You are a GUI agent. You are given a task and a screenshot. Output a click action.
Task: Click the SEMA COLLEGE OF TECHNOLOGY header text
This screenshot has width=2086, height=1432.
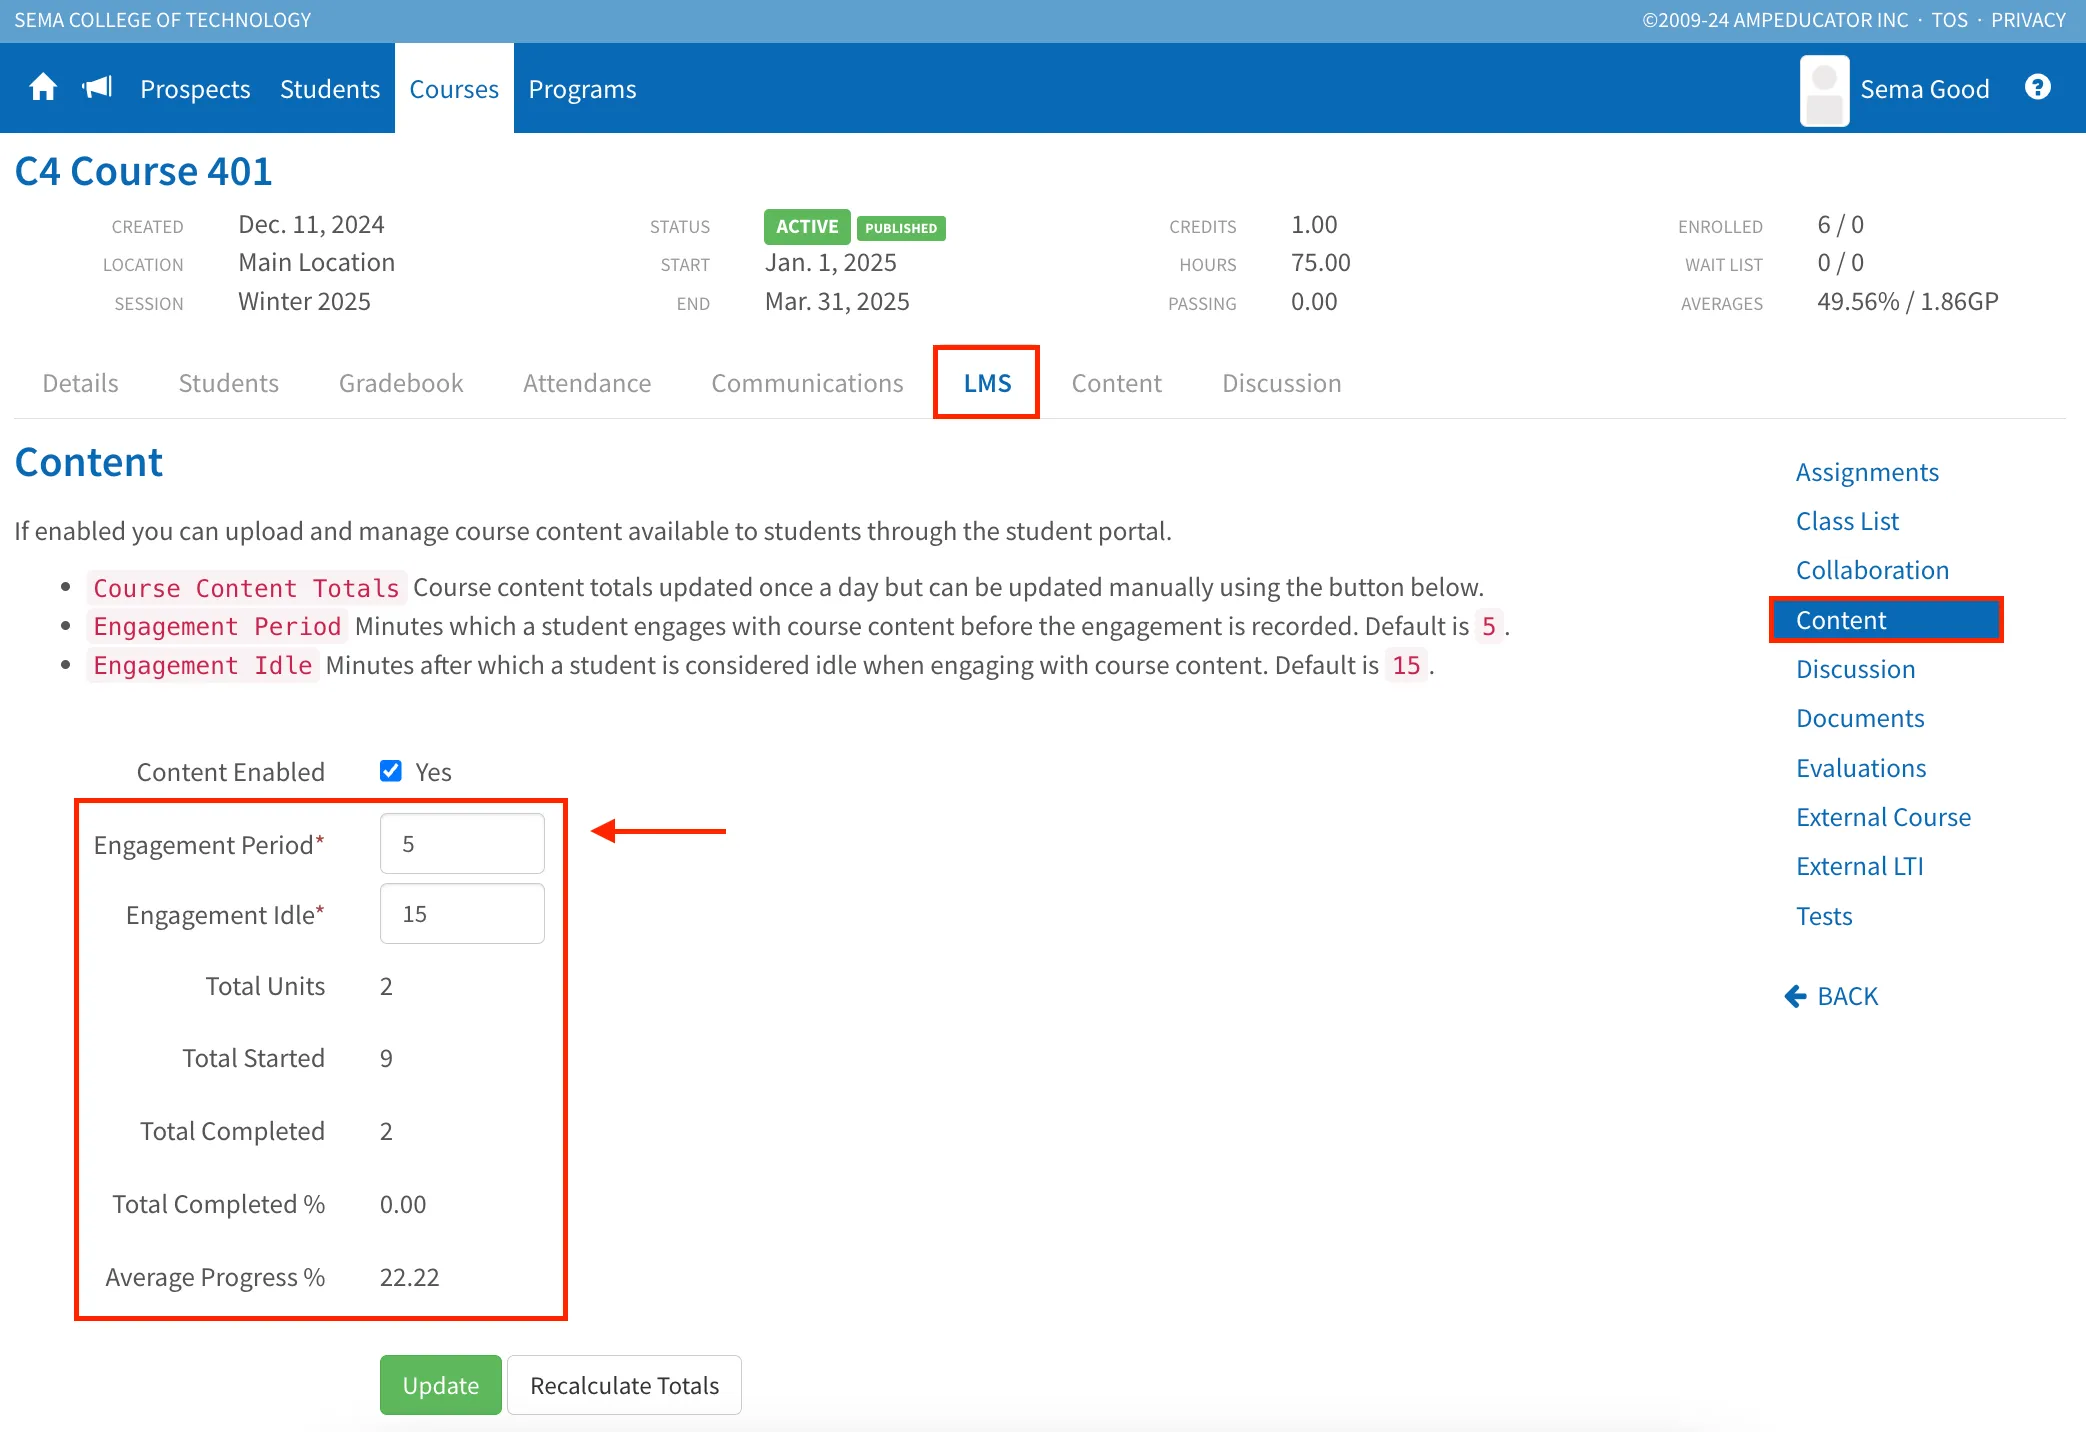(x=162, y=20)
